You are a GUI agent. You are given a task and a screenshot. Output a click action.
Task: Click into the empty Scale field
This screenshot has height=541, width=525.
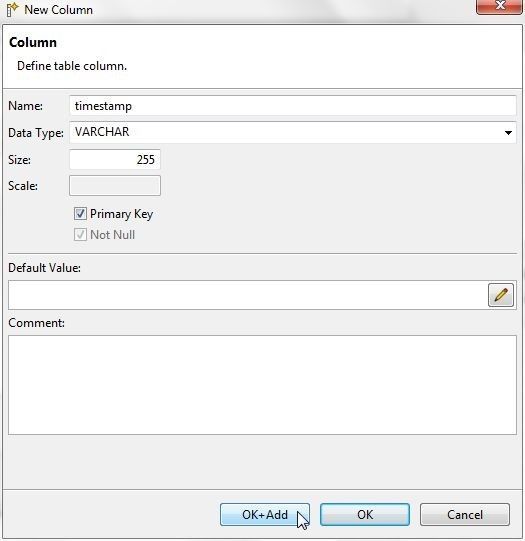click(x=115, y=186)
